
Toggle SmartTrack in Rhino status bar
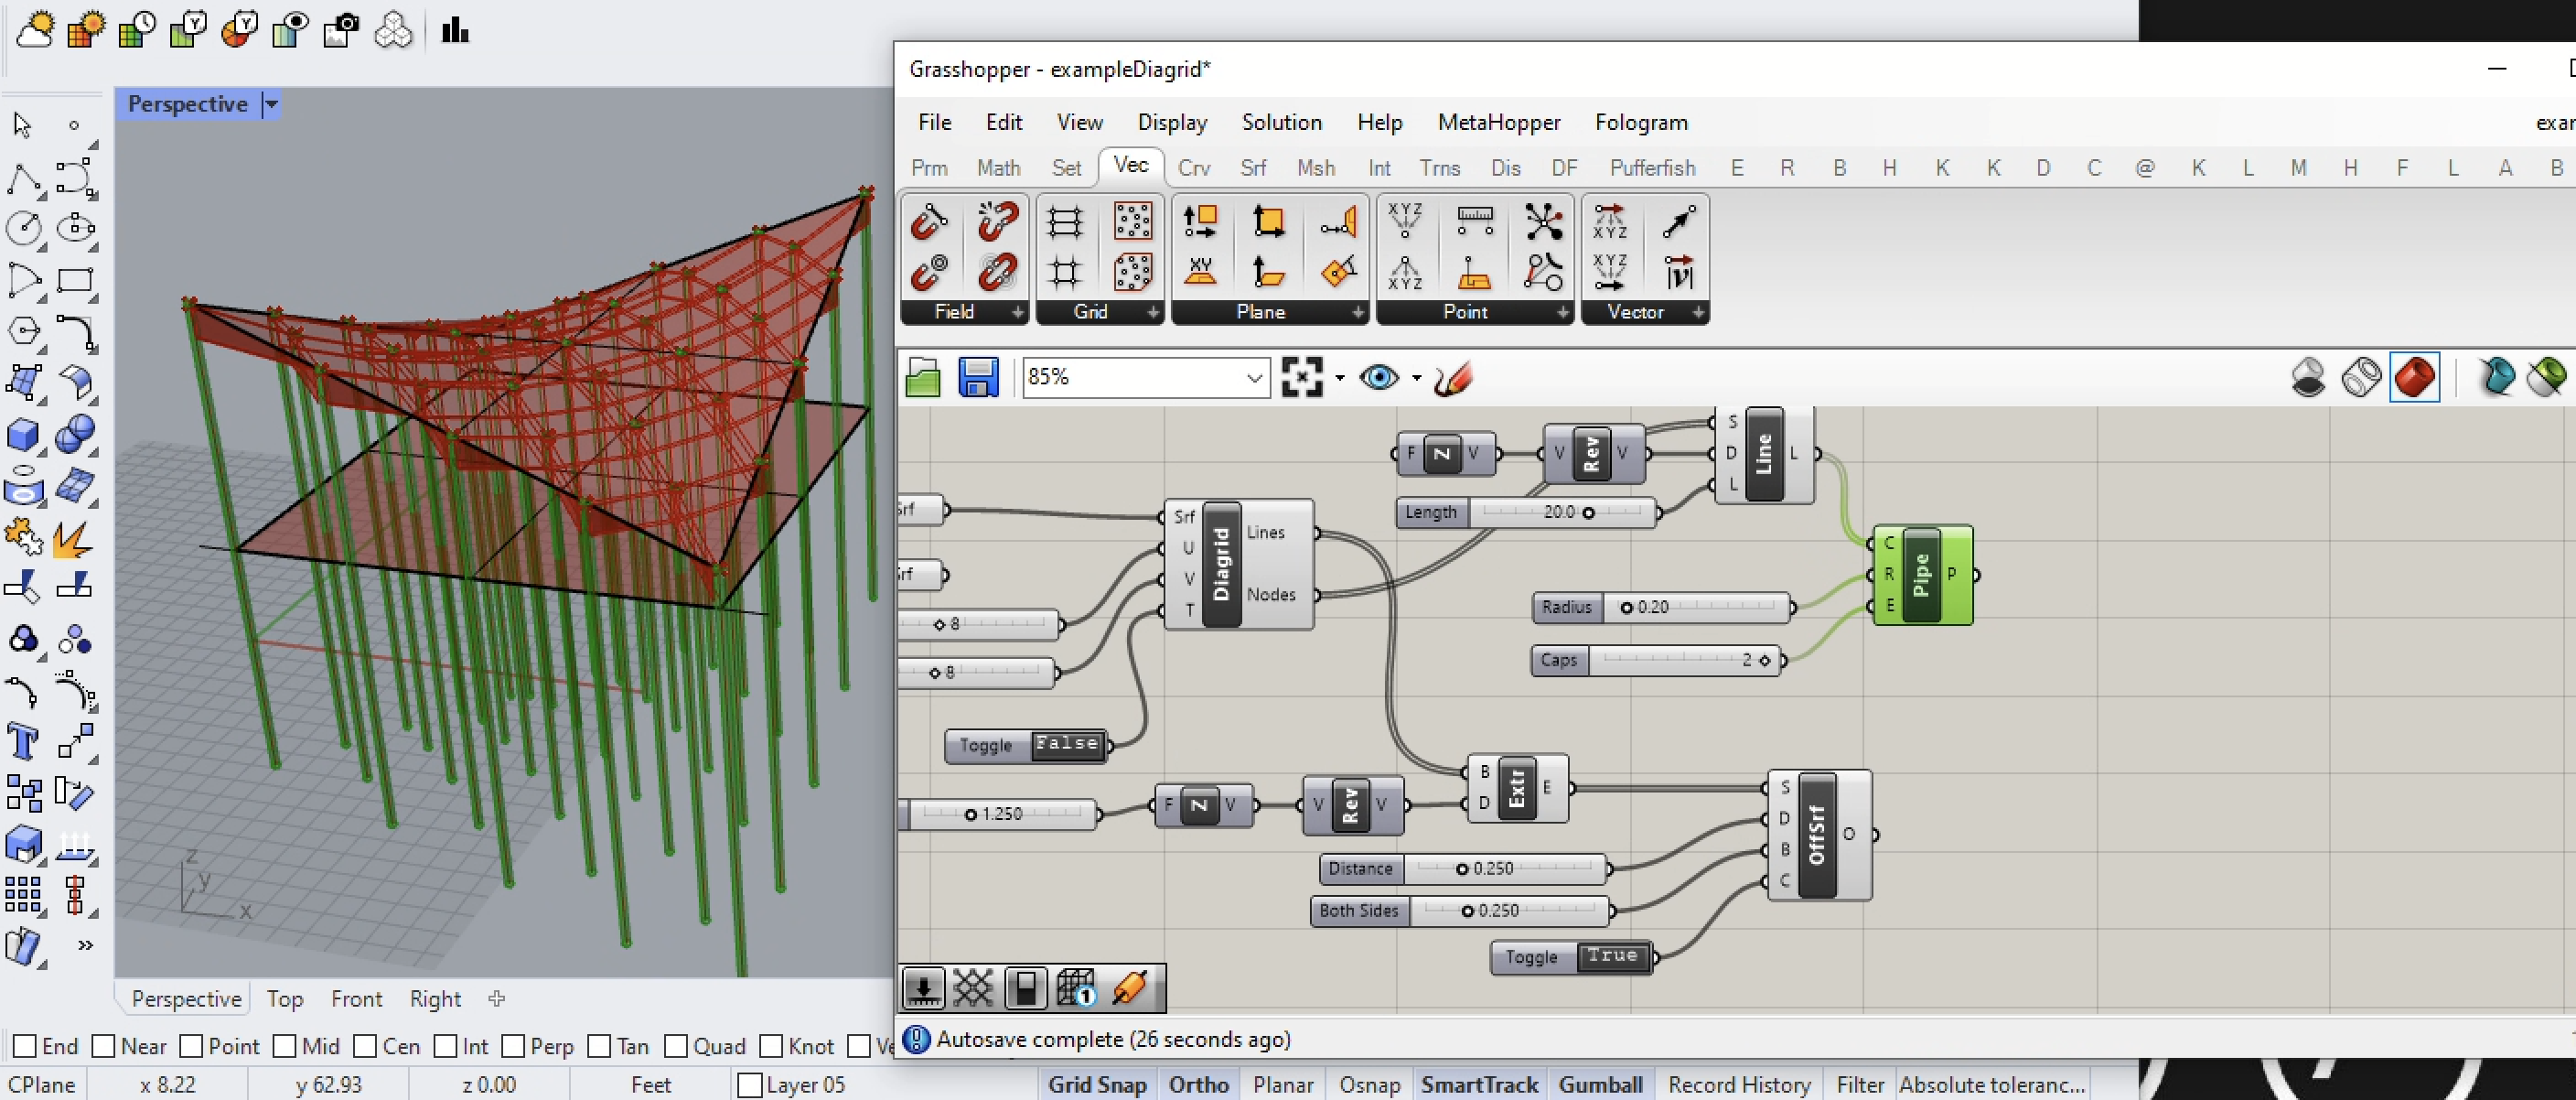pos(1479,1084)
